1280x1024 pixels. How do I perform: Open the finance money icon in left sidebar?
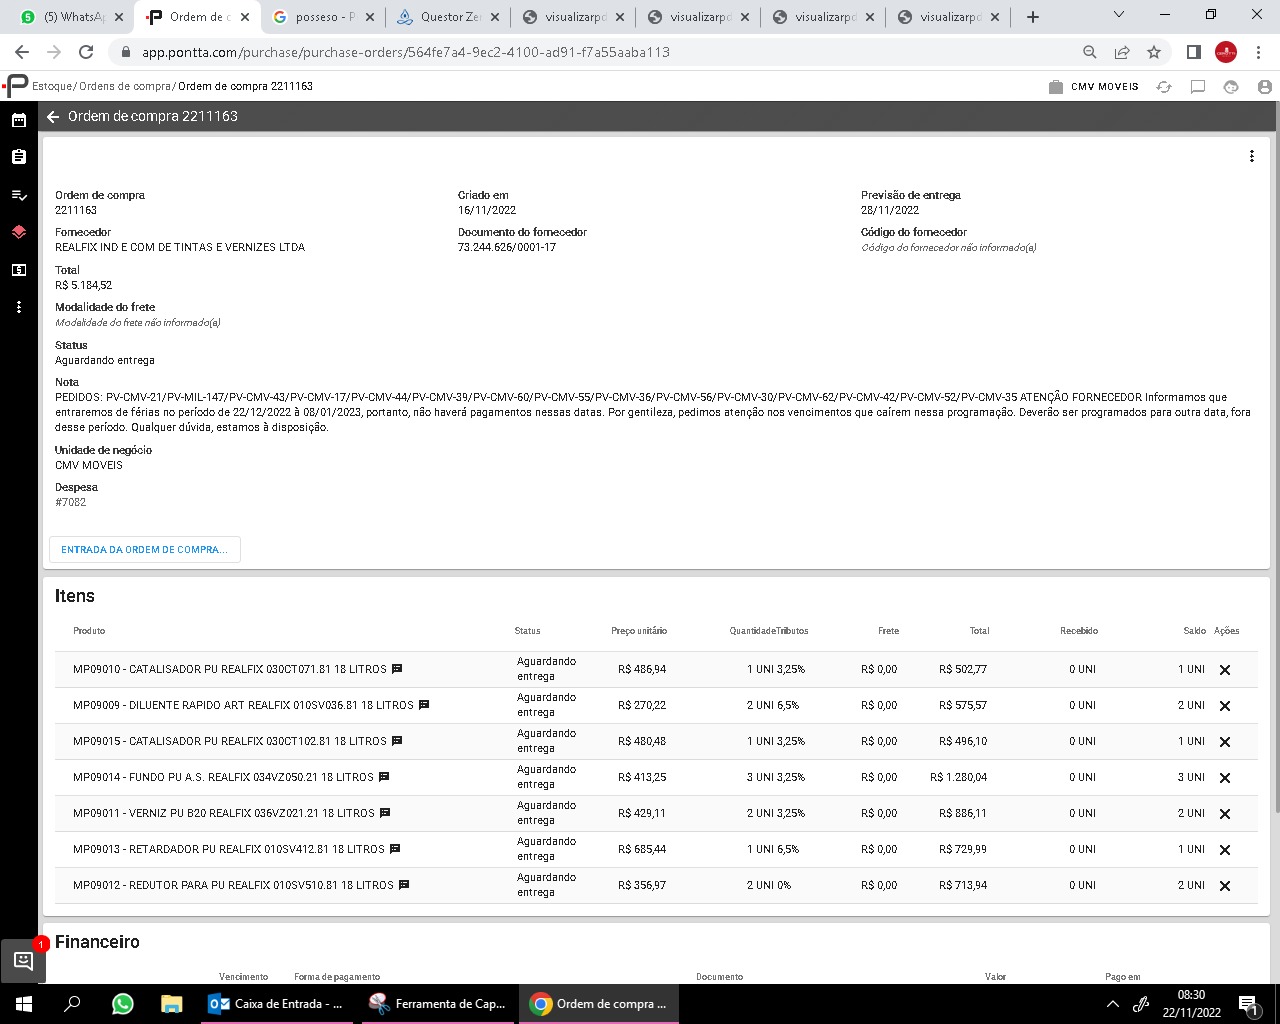click(x=18, y=270)
